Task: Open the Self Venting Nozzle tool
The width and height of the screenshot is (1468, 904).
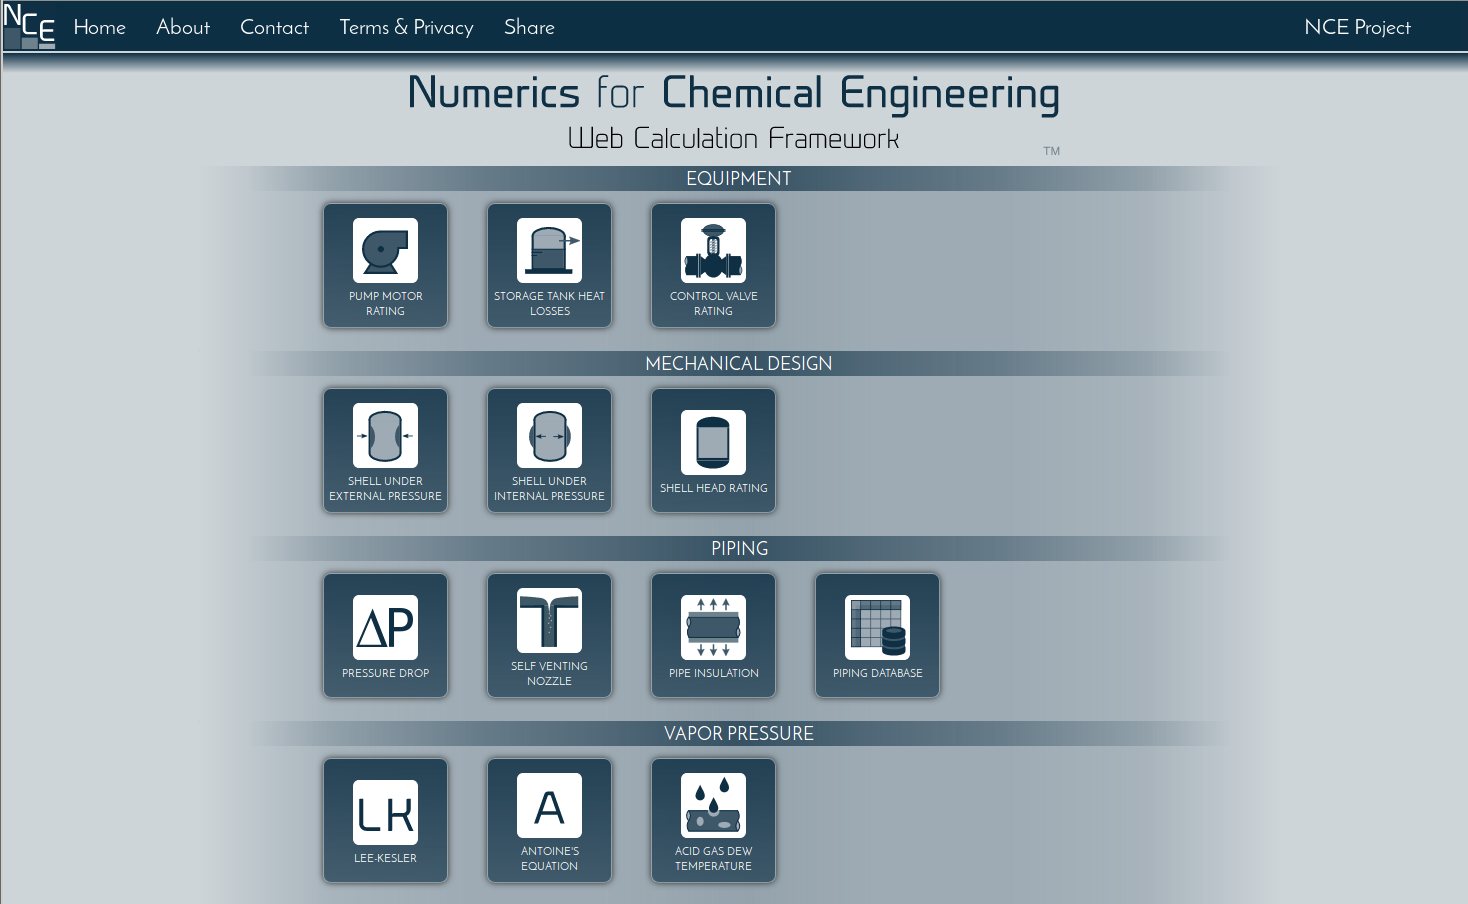Action: pos(549,635)
